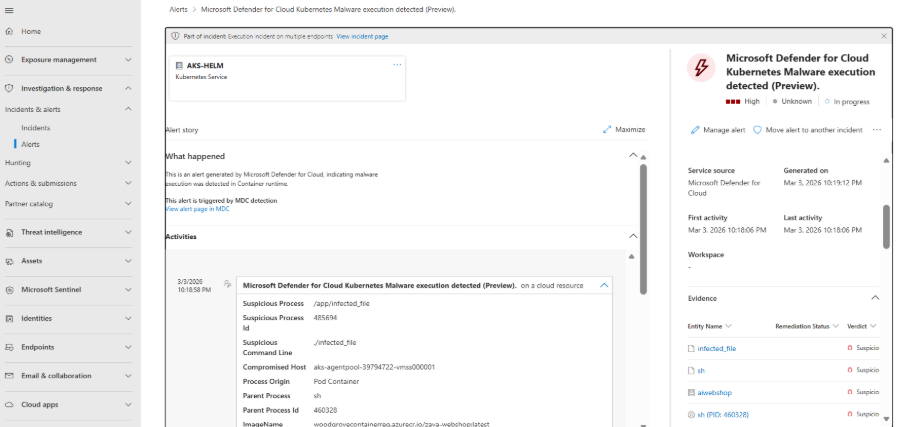Image resolution: width=901 pixels, height=427 pixels.
Task: Click the infected_file file icon
Action: coord(691,348)
